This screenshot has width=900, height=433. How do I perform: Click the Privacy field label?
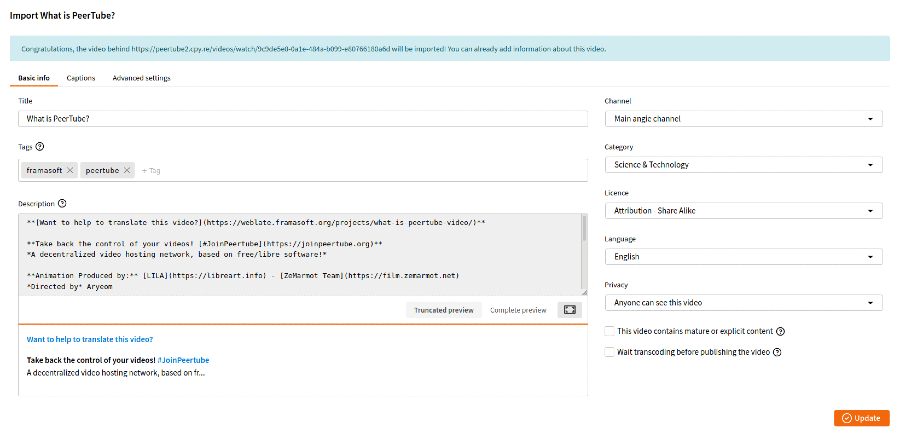[x=616, y=285]
